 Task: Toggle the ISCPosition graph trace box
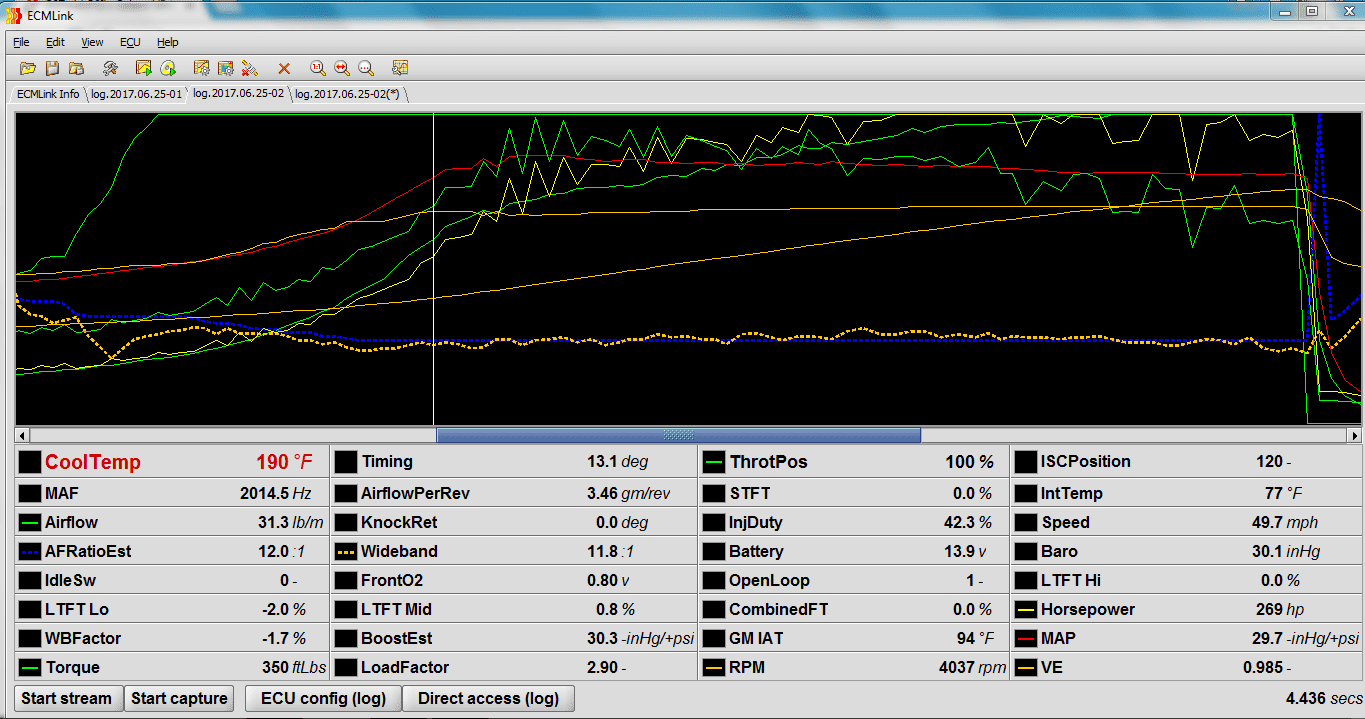tap(1025, 462)
